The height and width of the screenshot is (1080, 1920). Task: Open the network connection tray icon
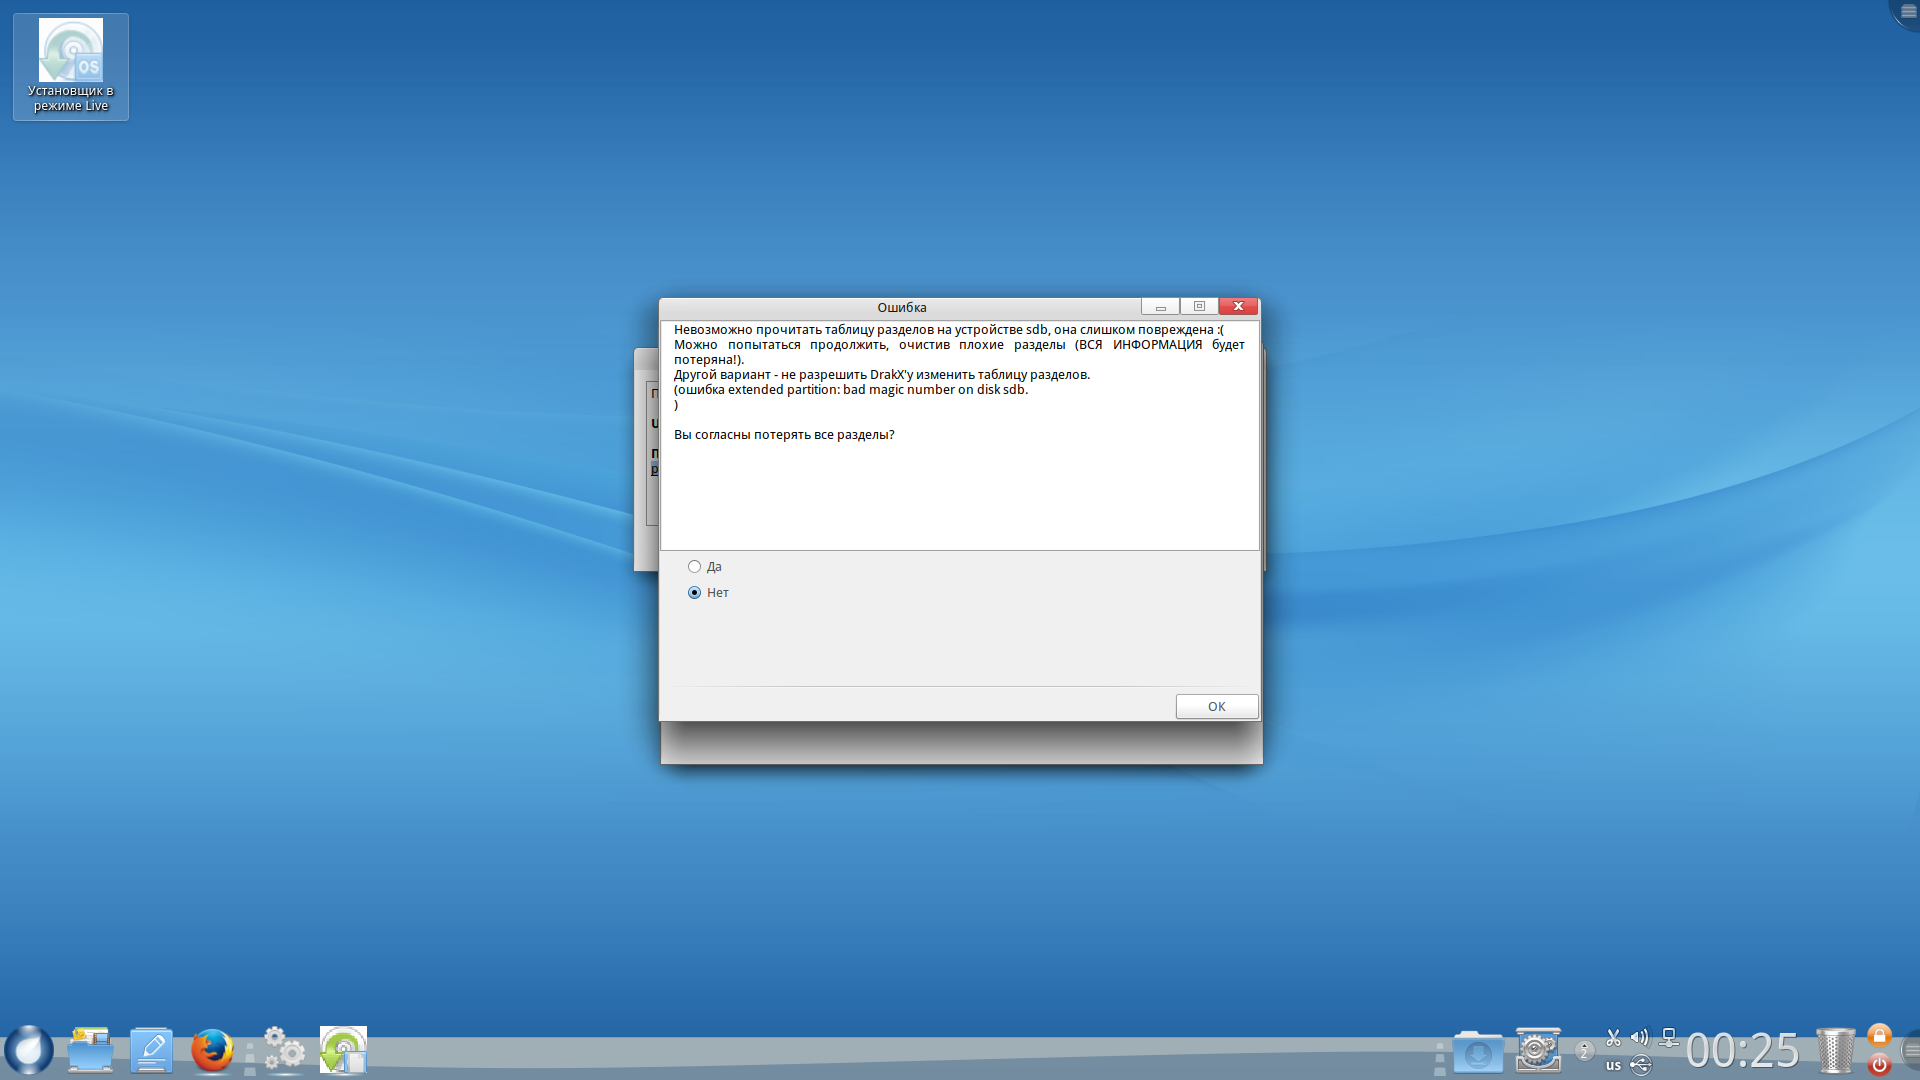click(x=1668, y=1038)
